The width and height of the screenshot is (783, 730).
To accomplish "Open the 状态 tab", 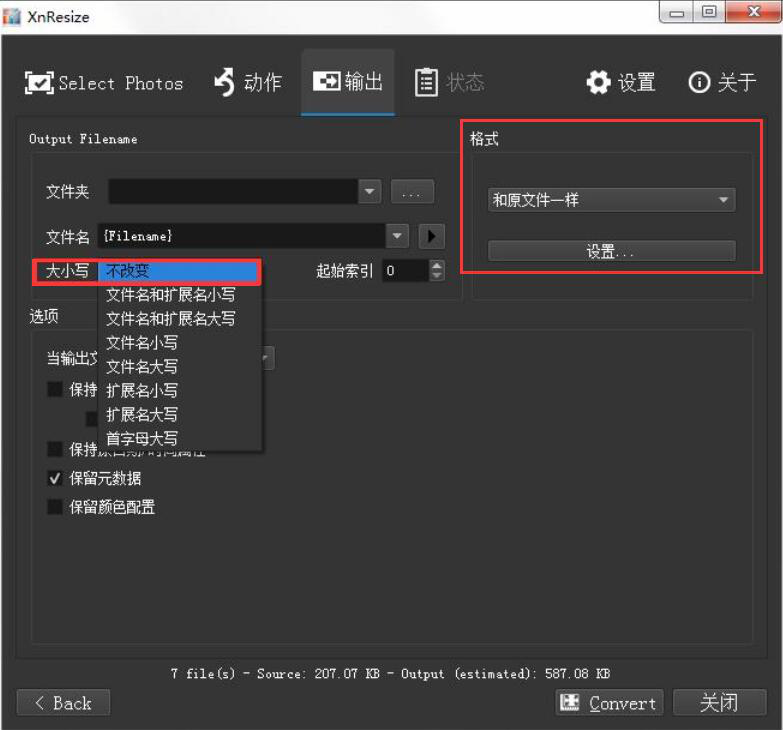I will [449, 82].
